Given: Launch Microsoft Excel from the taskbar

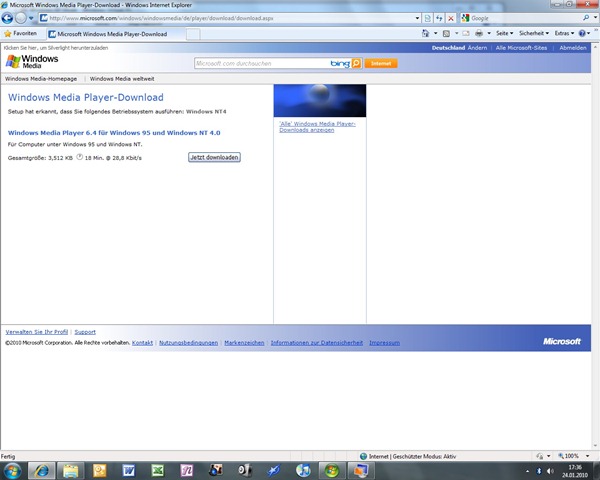Looking at the screenshot, I should coord(158,470).
